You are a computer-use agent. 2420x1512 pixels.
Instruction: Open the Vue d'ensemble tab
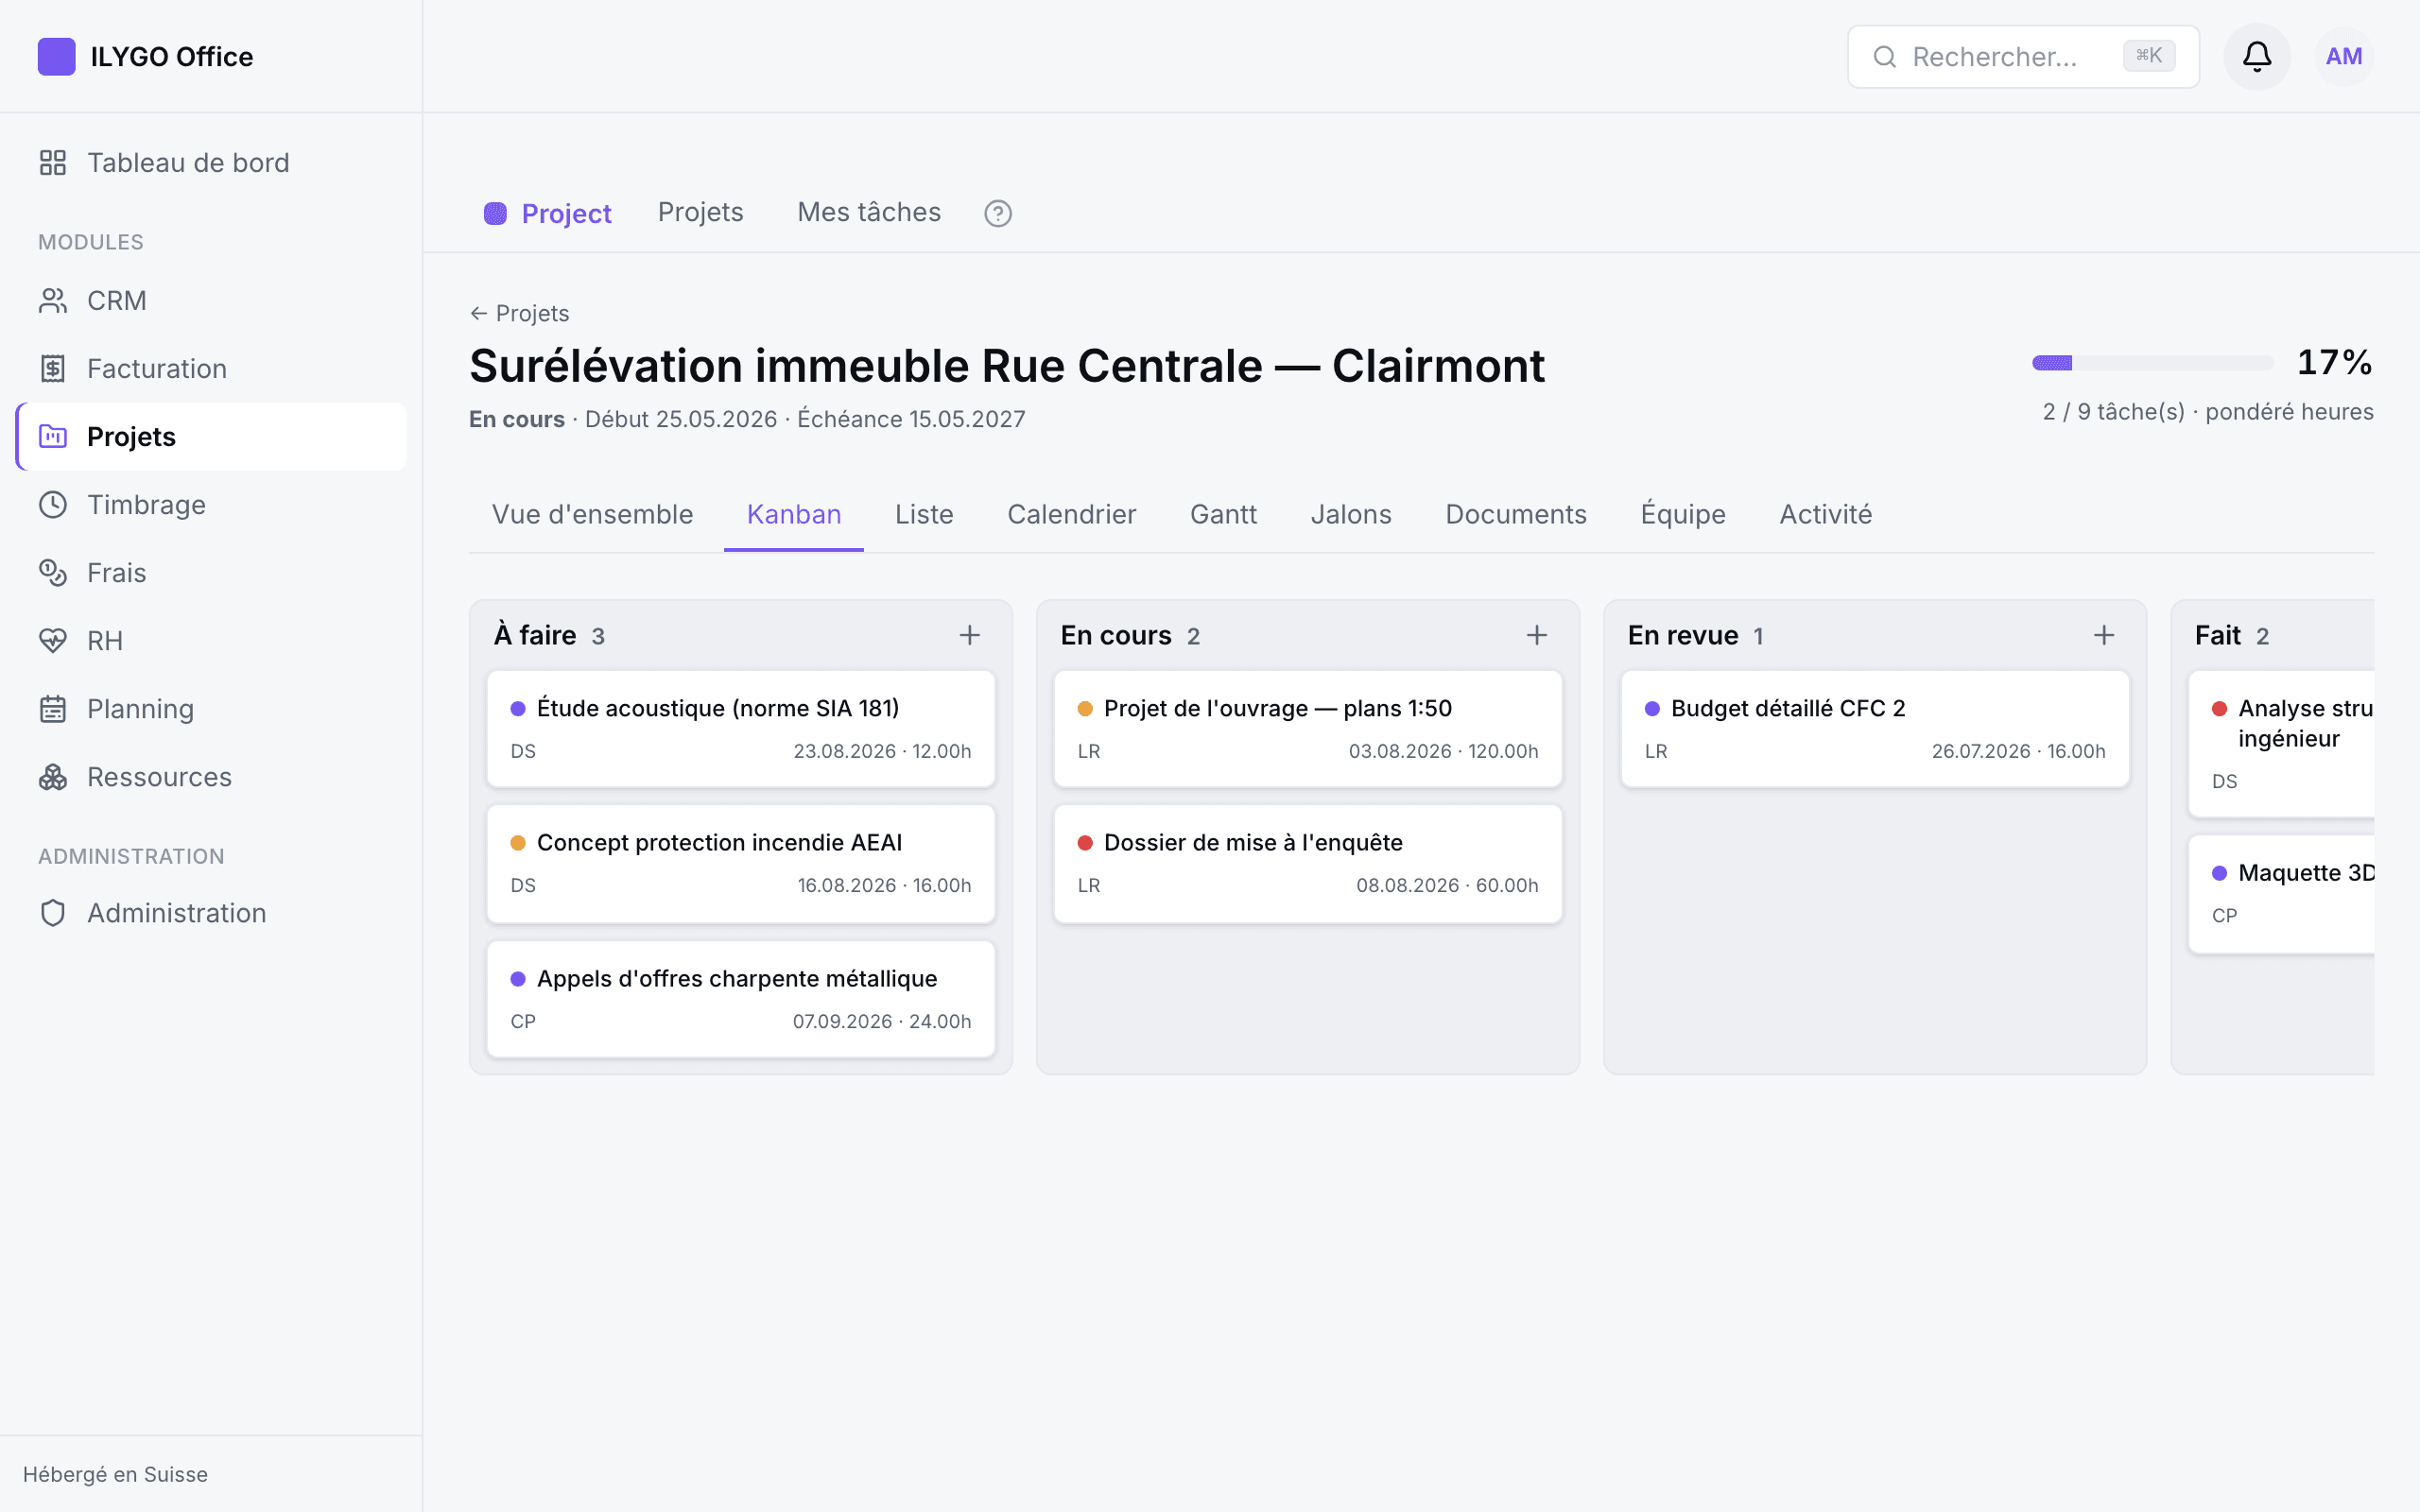[x=592, y=514]
